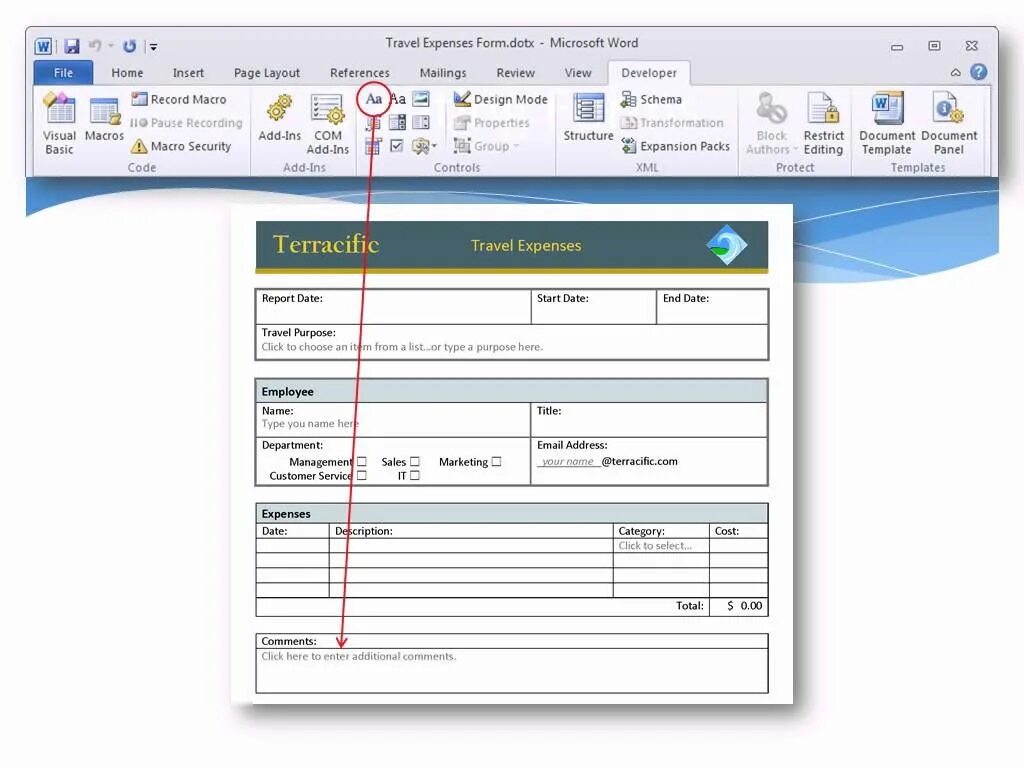Insert a Plain Text content control
Screen dimensions: 1024x768
click(x=398, y=99)
